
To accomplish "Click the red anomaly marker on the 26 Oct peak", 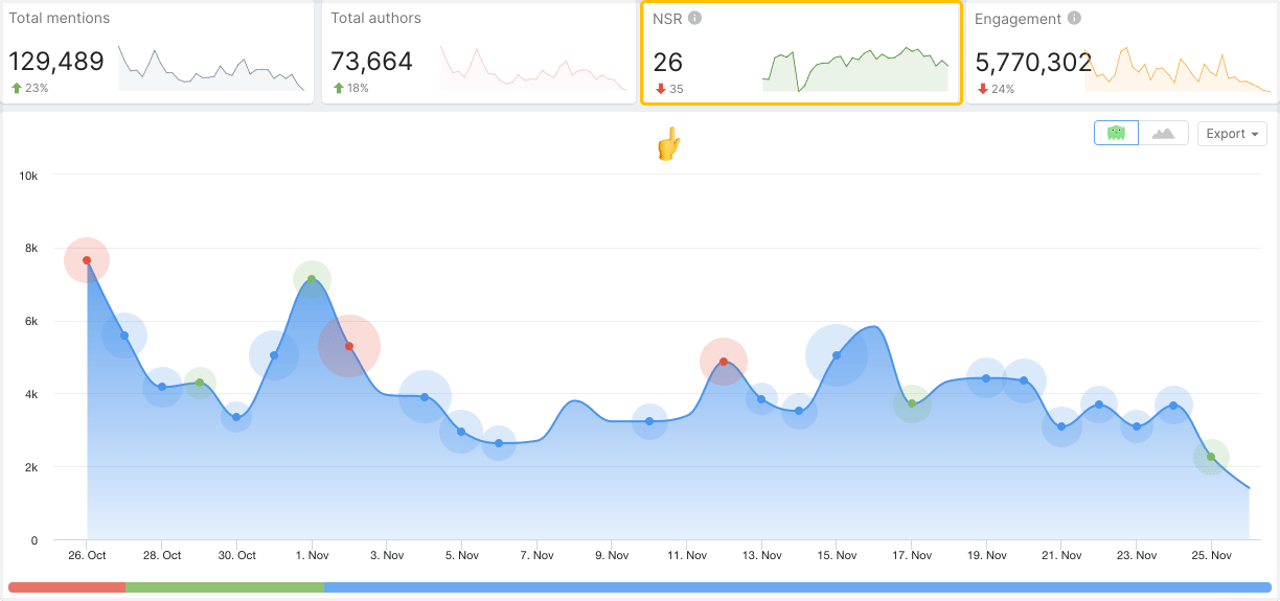I will pos(87,260).
